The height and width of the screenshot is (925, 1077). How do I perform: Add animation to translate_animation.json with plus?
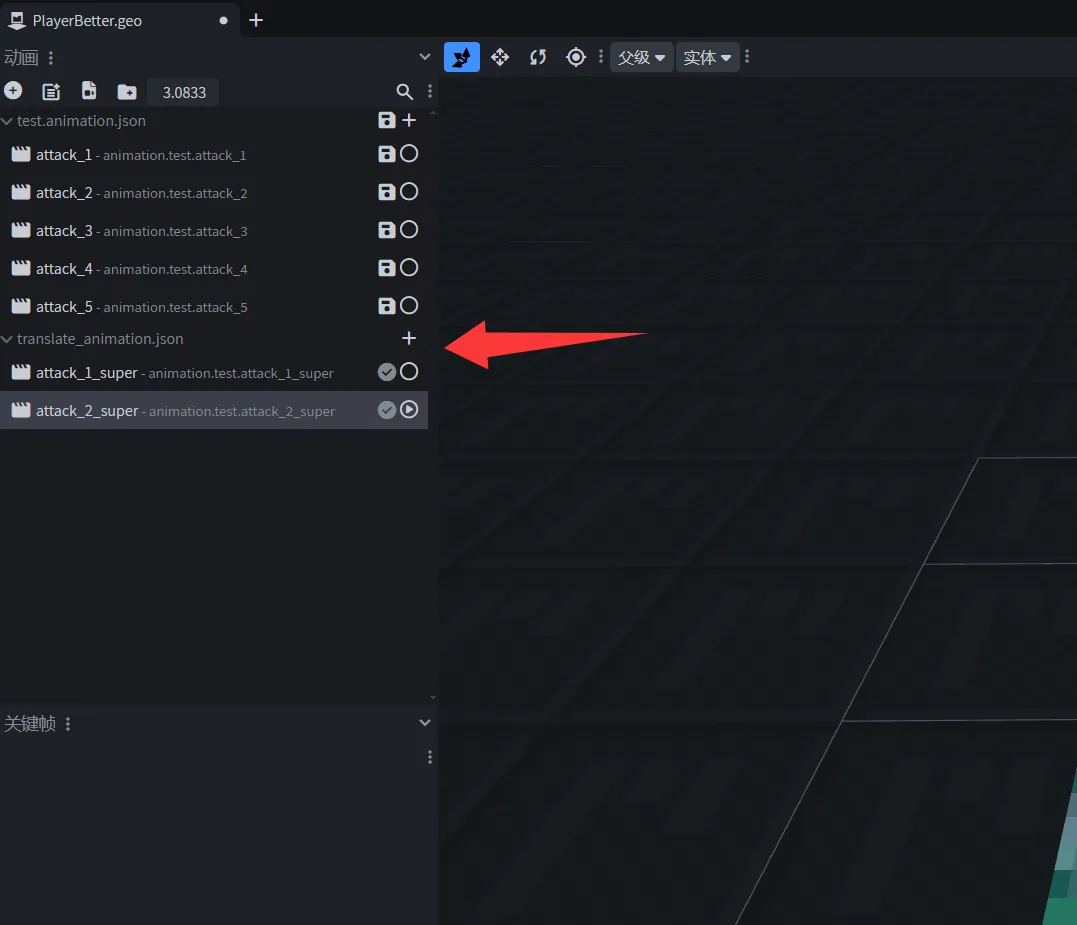coord(408,339)
